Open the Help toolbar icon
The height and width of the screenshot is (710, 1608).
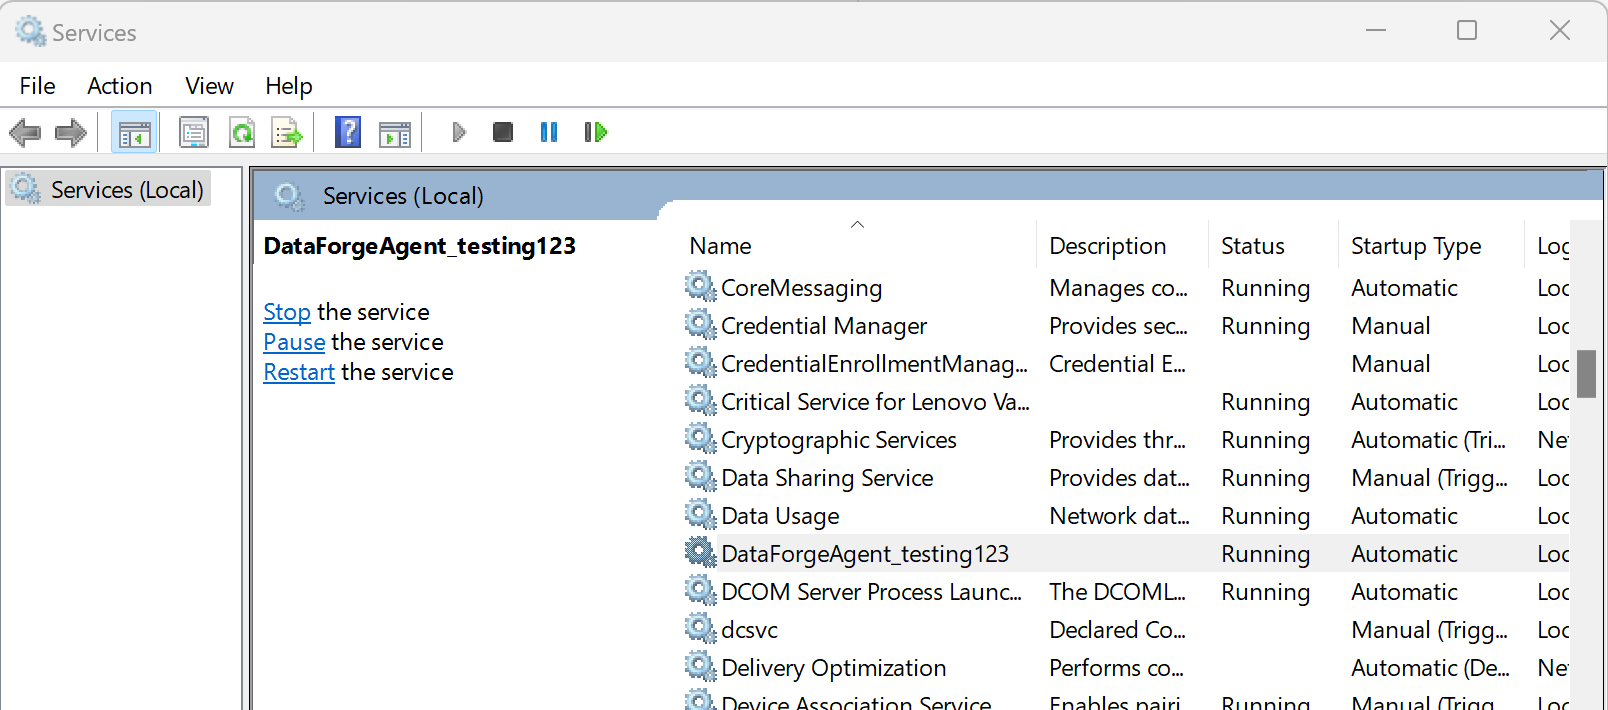pyautogui.click(x=348, y=132)
